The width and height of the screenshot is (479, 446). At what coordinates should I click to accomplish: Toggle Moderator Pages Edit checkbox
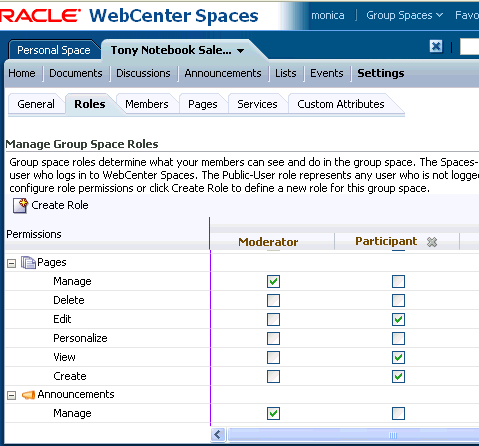[273, 319]
